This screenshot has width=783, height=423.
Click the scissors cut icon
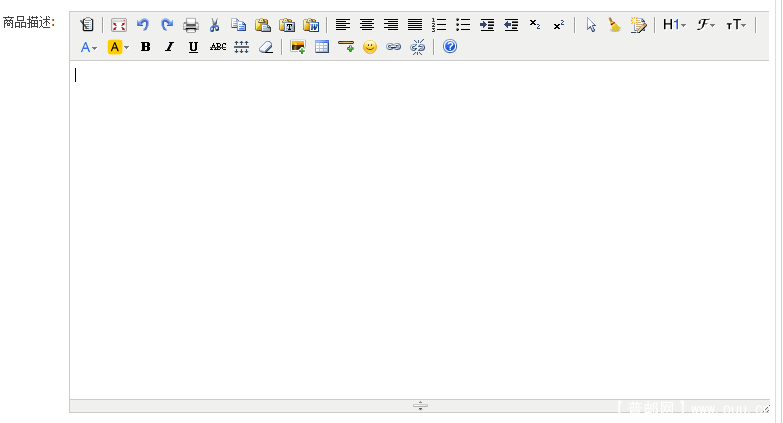pyautogui.click(x=214, y=25)
